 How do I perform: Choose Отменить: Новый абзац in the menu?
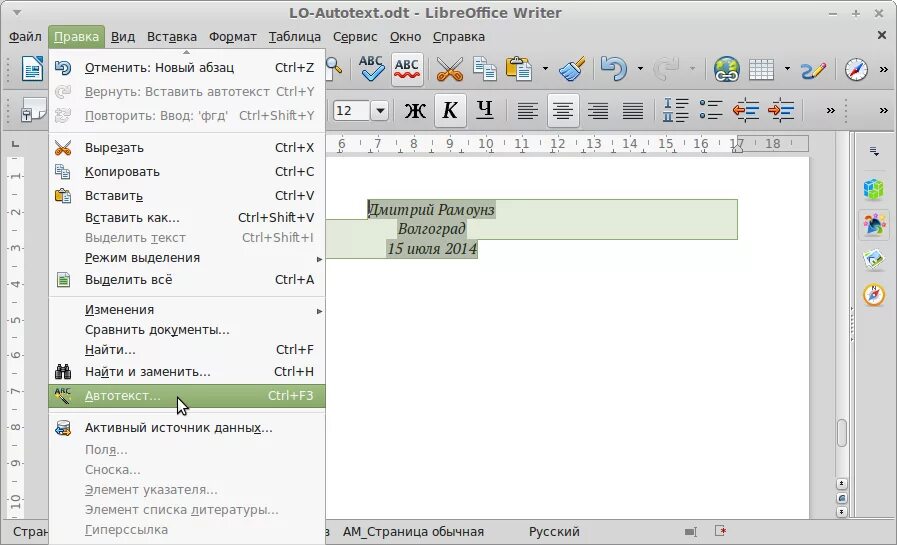187,67
